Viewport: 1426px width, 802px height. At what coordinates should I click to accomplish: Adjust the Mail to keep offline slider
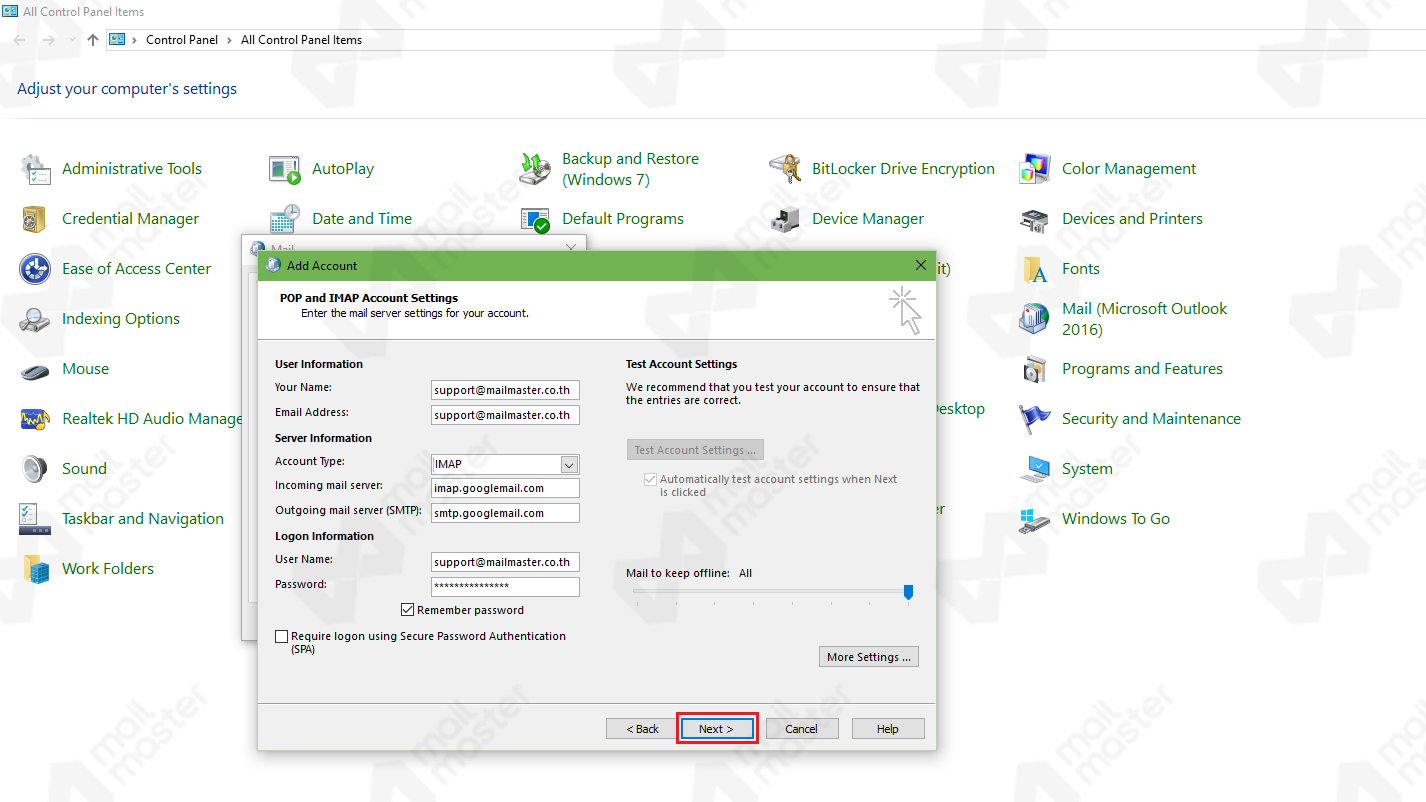(x=908, y=593)
